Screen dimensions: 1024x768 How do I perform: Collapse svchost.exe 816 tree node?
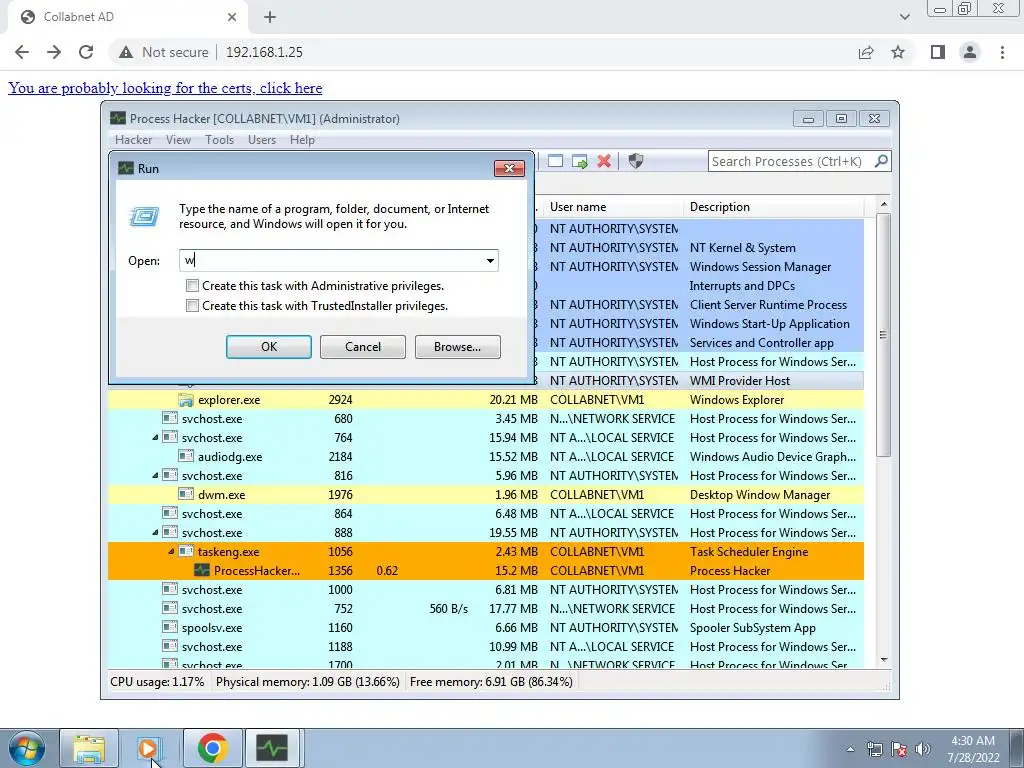point(155,475)
